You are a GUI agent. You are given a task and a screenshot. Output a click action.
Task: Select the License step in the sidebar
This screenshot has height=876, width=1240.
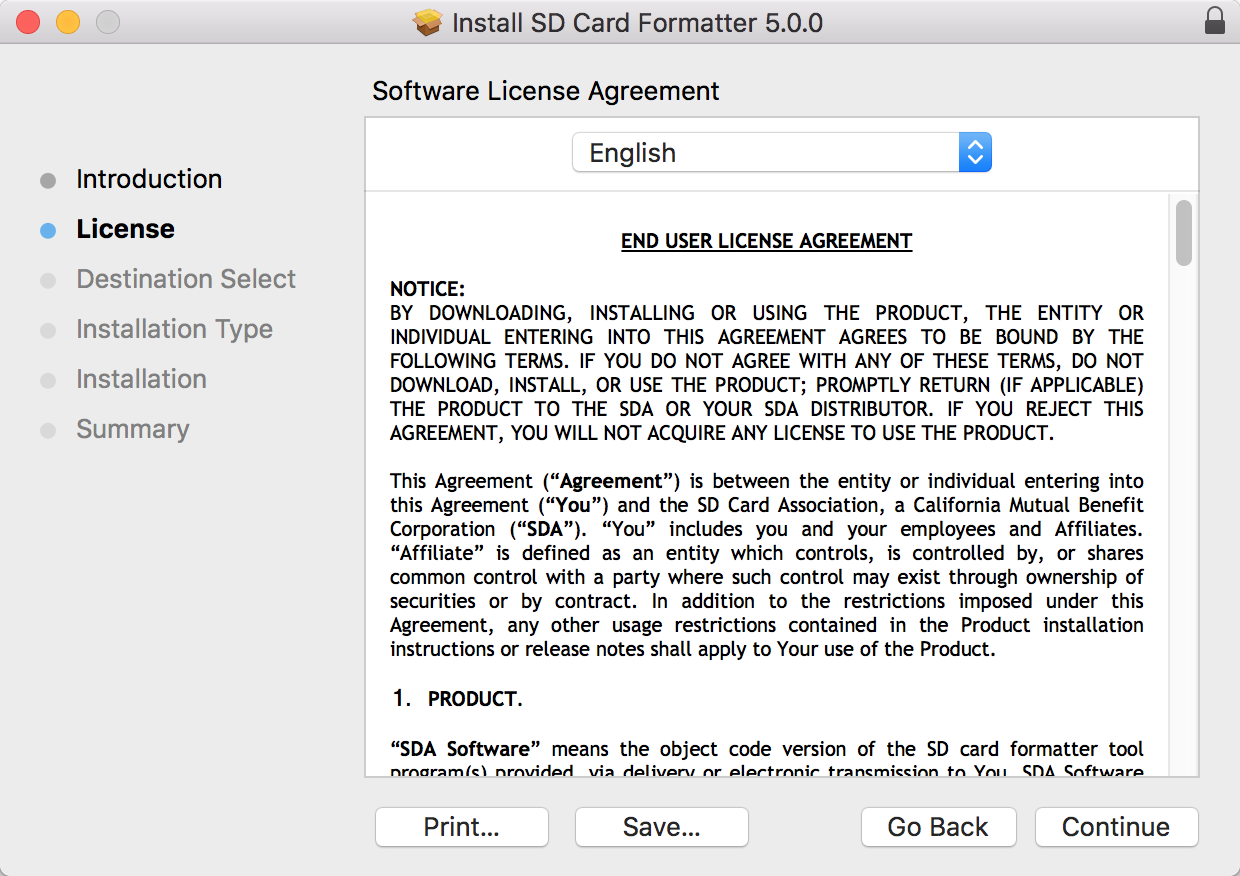pyautogui.click(x=125, y=229)
